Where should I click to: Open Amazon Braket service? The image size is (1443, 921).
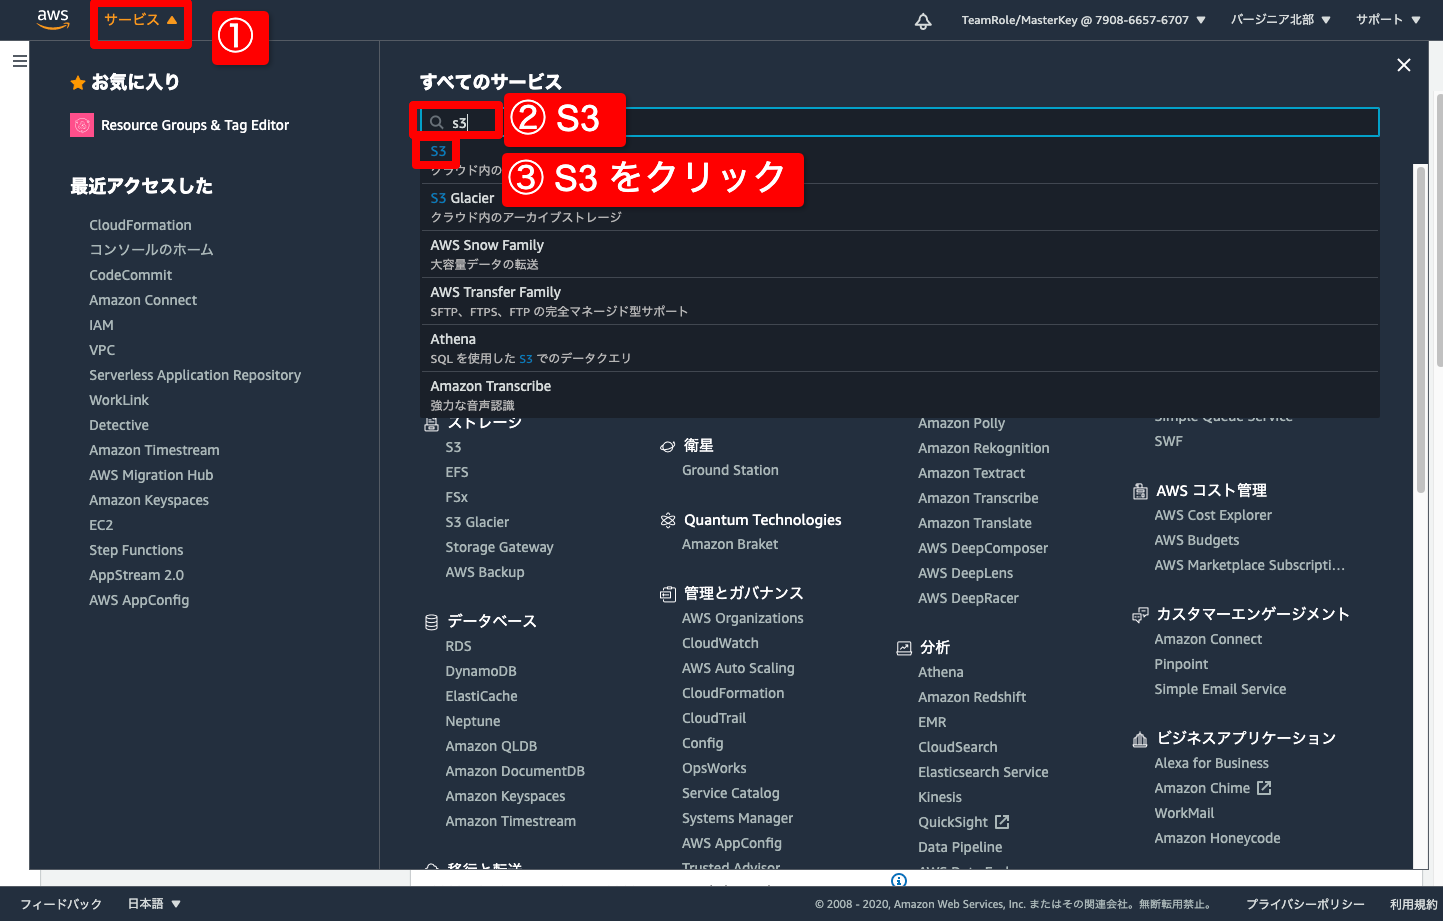[x=730, y=544]
